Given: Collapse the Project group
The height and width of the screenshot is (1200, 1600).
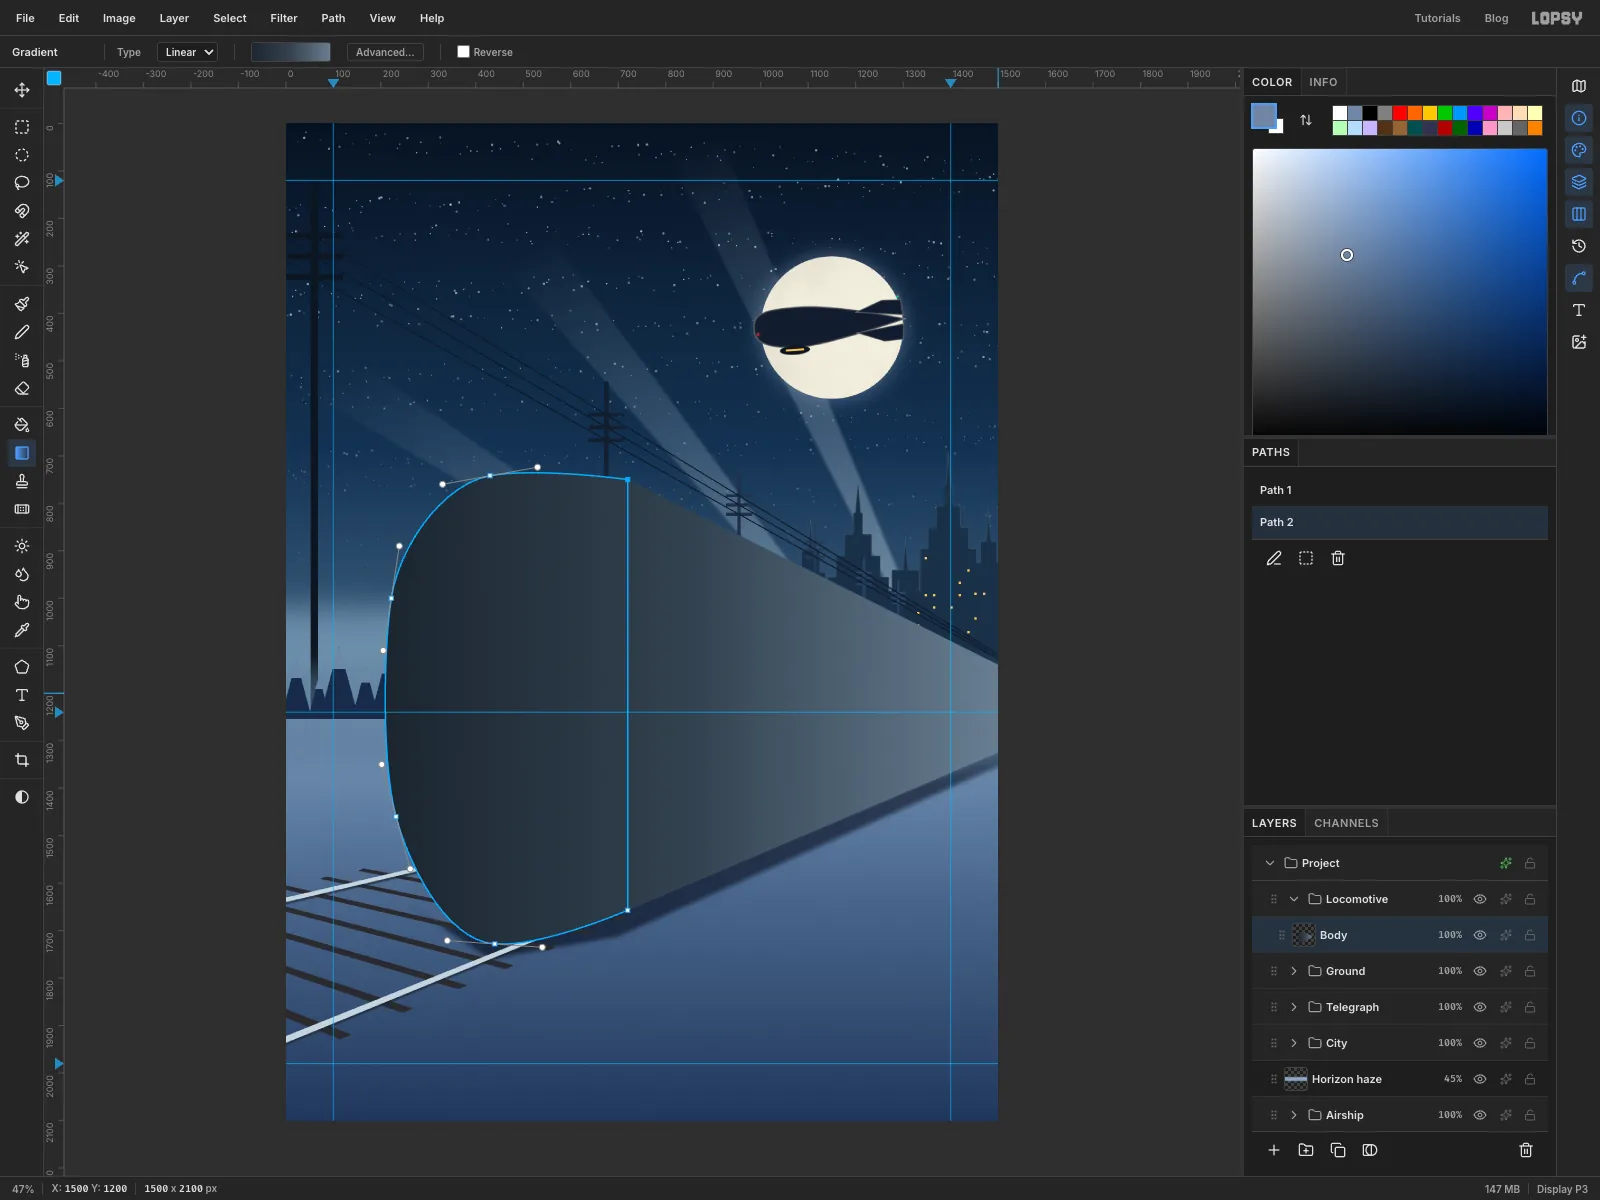Looking at the screenshot, I should pos(1270,863).
